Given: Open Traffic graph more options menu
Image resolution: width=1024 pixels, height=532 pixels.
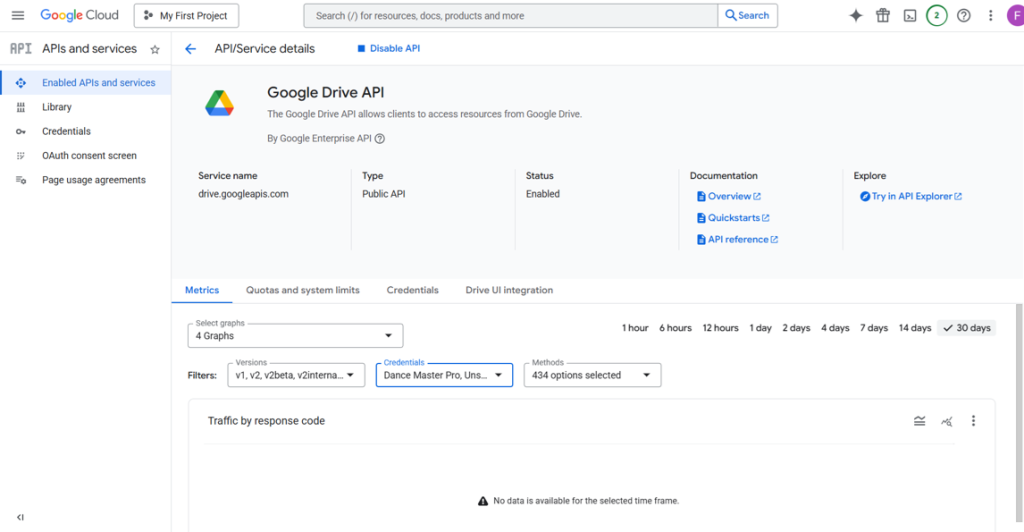Looking at the screenshot, I should (973, 421).
